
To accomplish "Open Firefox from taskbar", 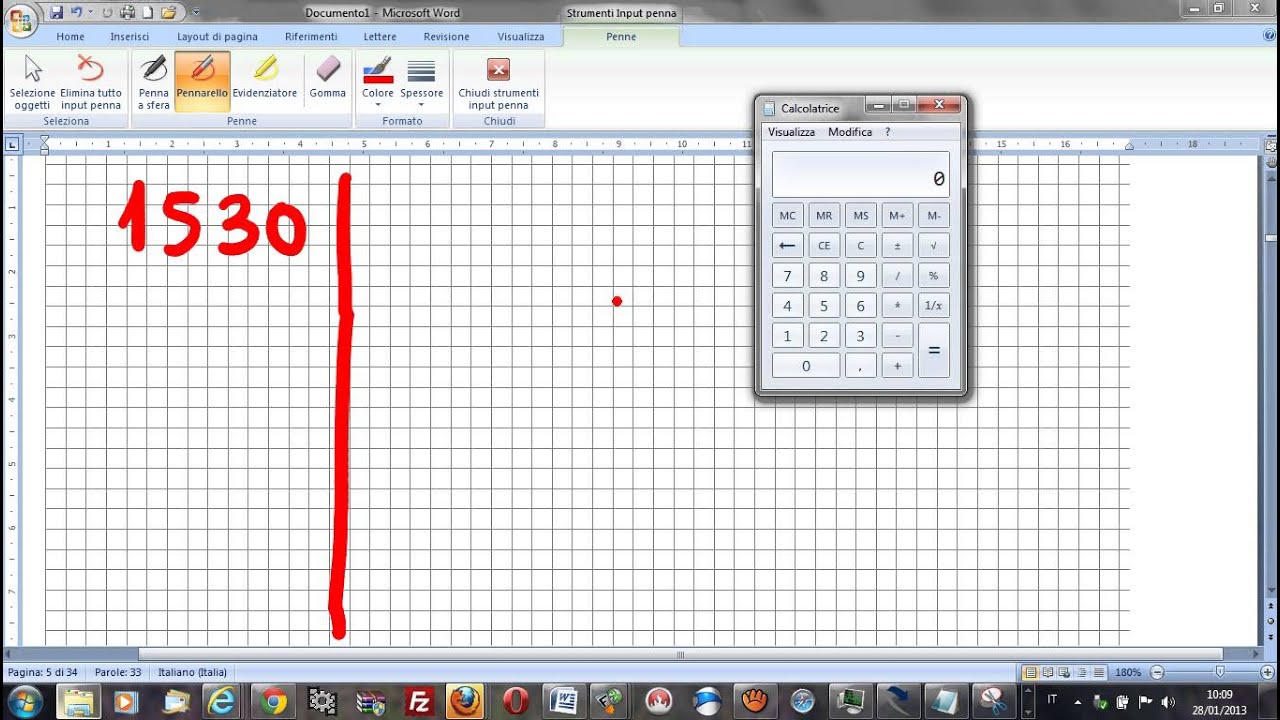I will (466, 701).
